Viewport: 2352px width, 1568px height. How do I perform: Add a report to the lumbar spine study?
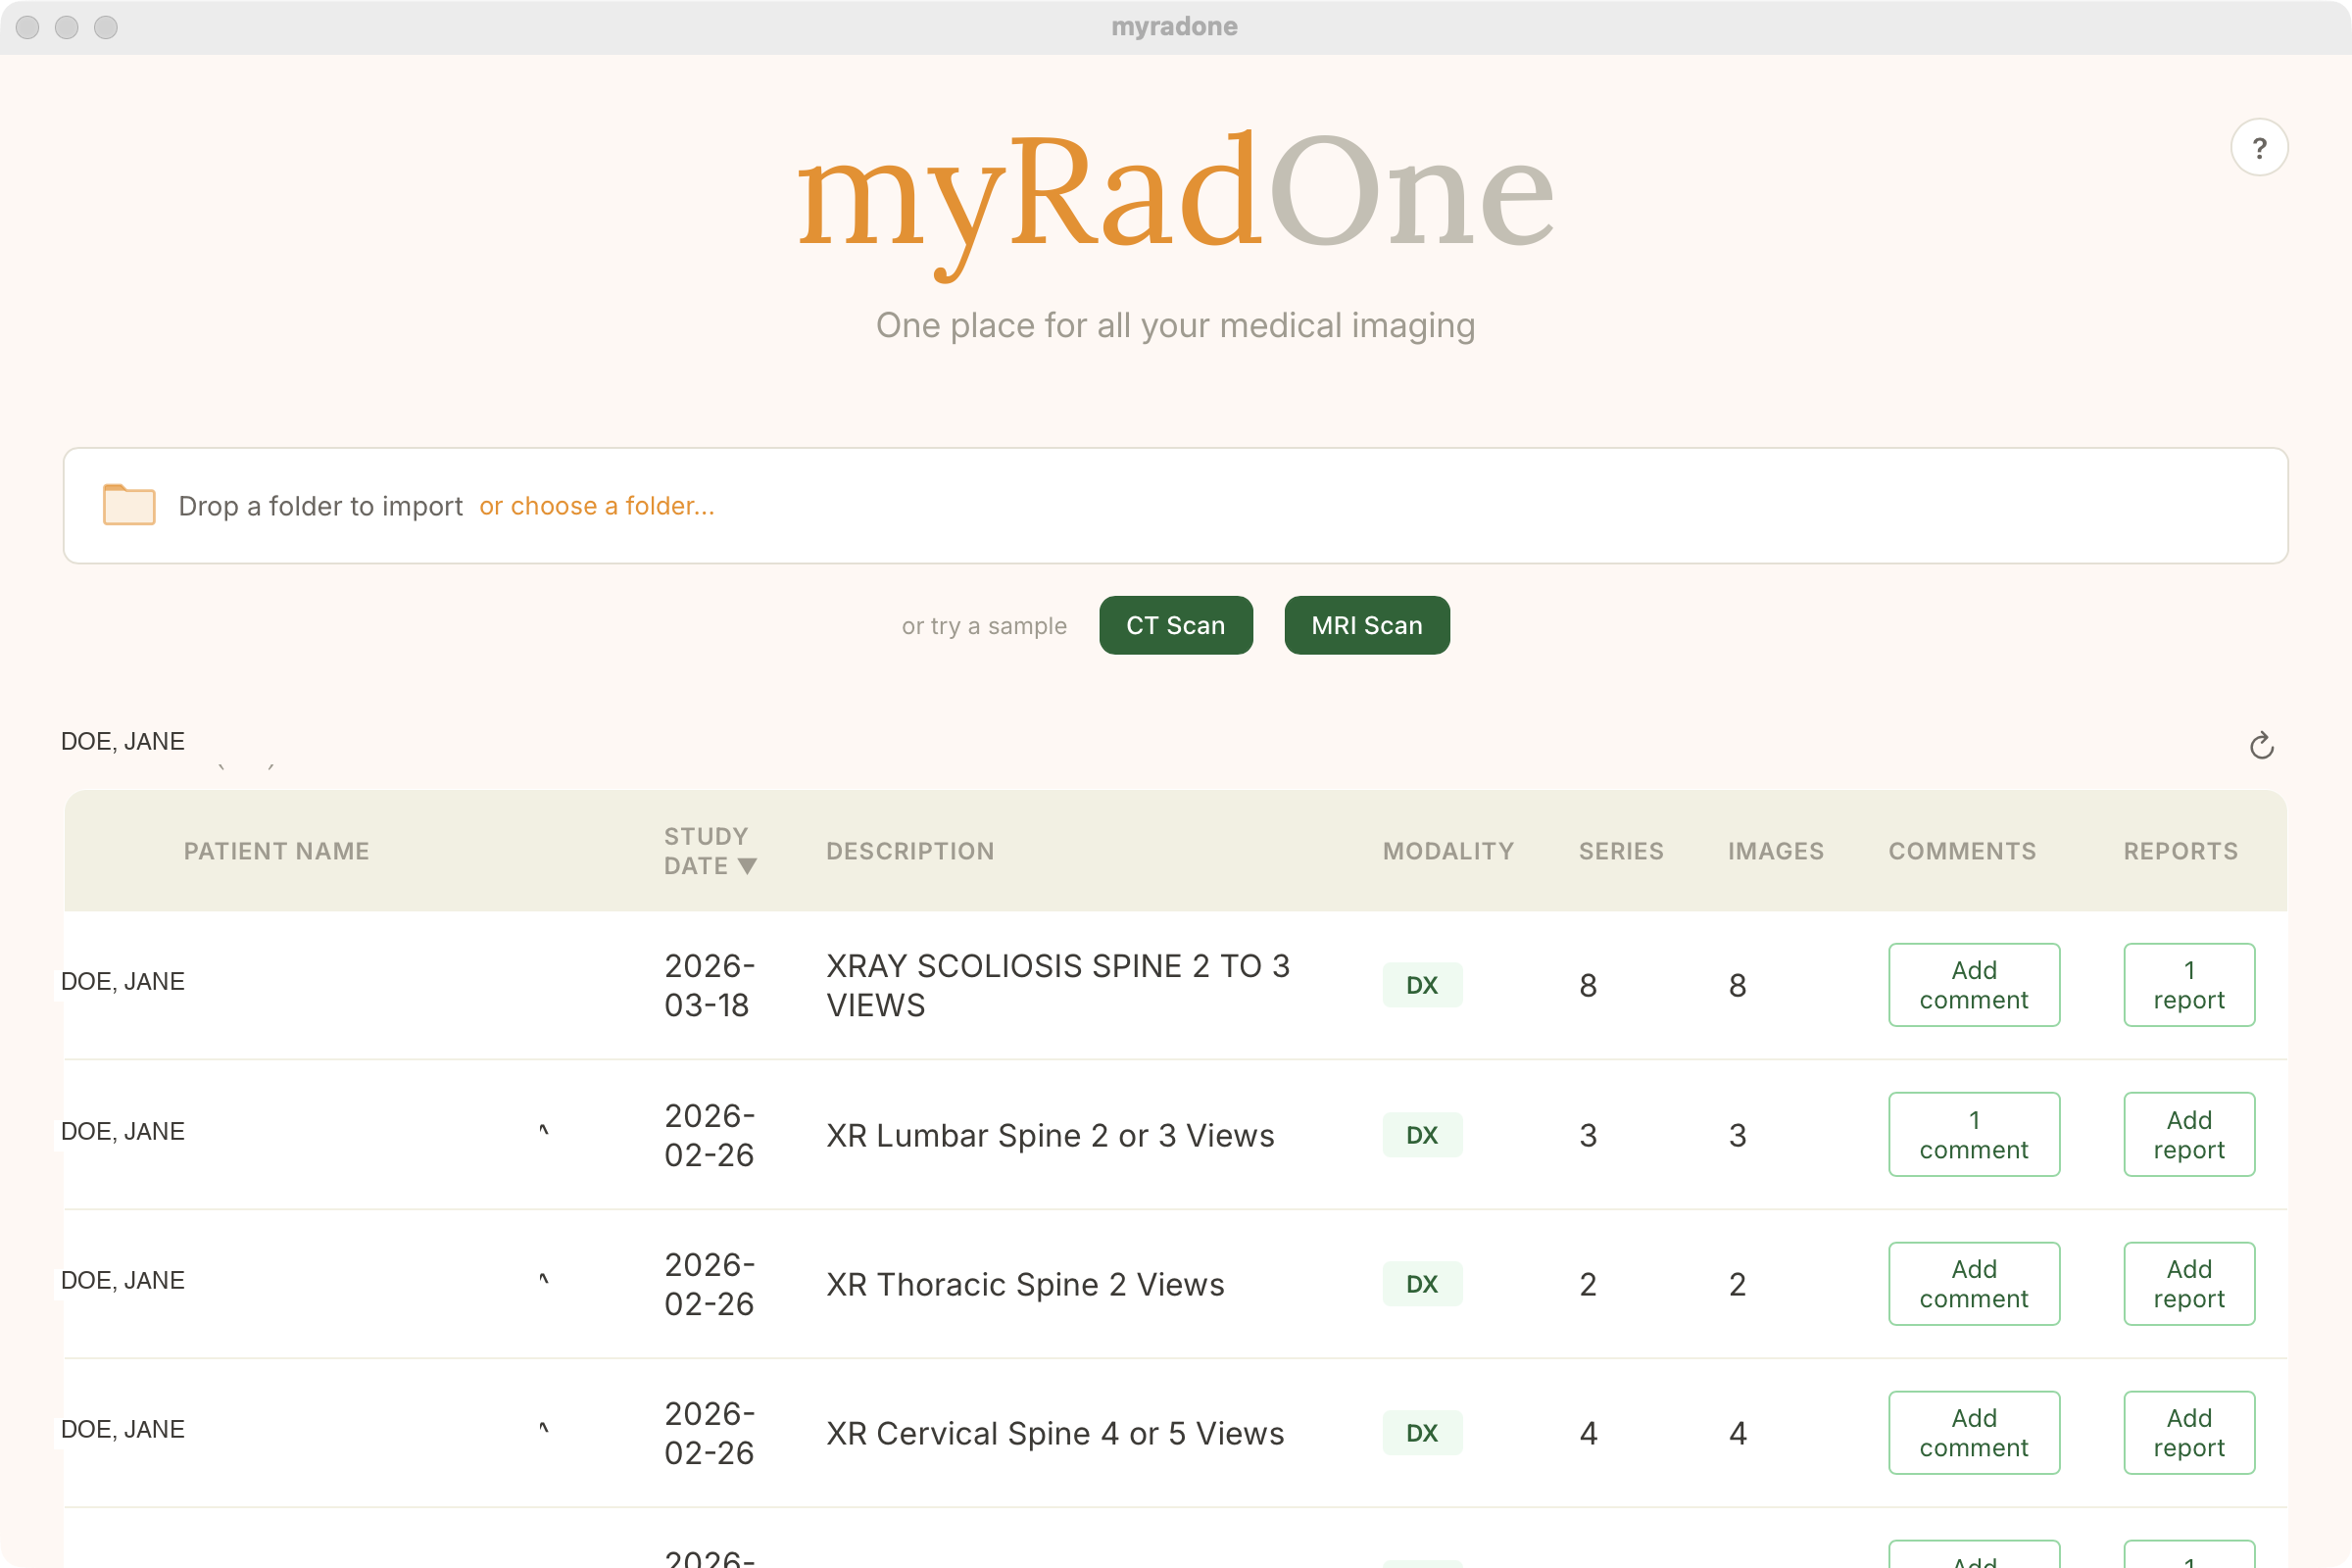[x=2189, y=1134]
